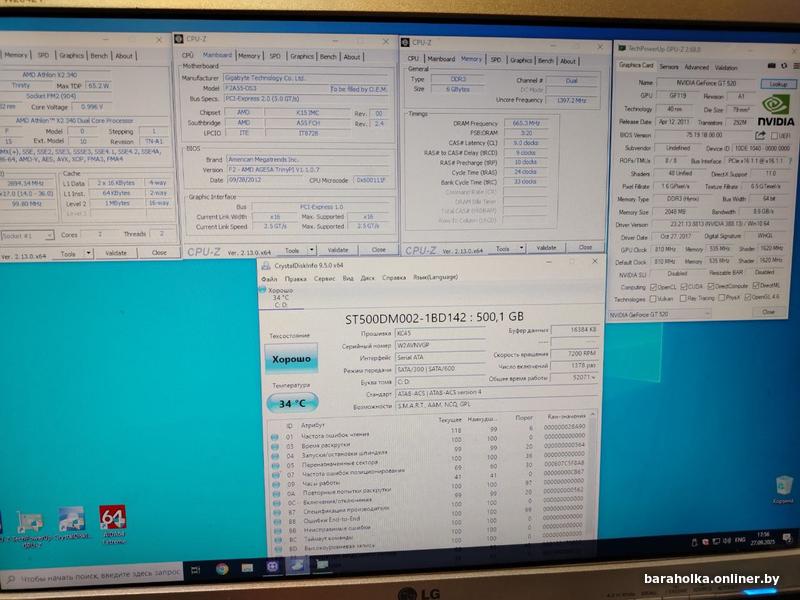800x600 pixels.
Task: Toggle the OpenCL checkbox
Action: (x=654, y=287)
